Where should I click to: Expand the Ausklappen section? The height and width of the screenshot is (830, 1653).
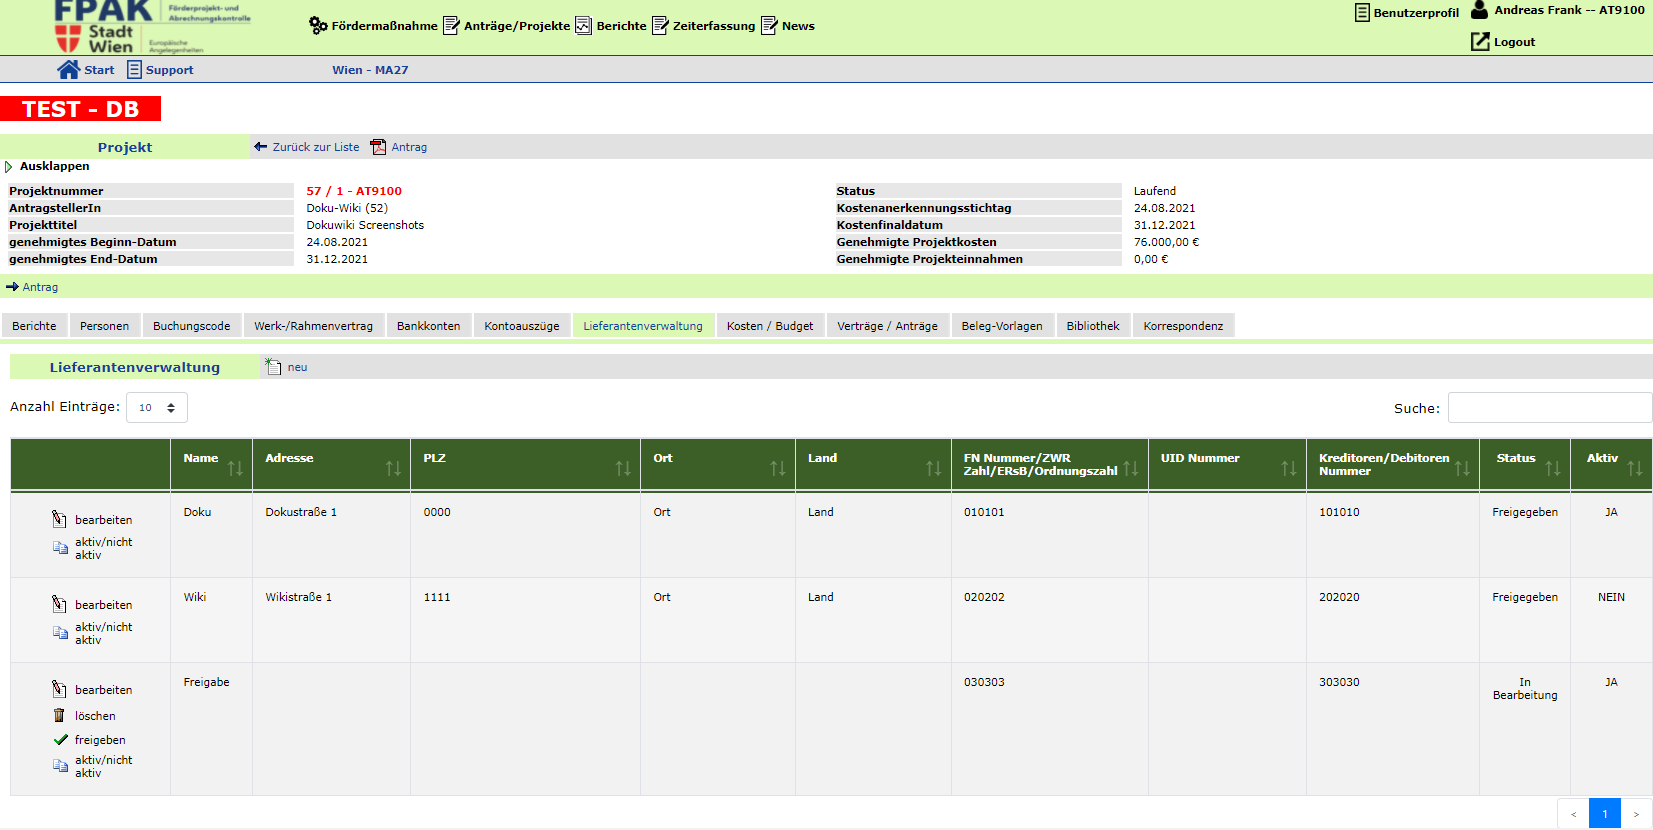(9, 167)
